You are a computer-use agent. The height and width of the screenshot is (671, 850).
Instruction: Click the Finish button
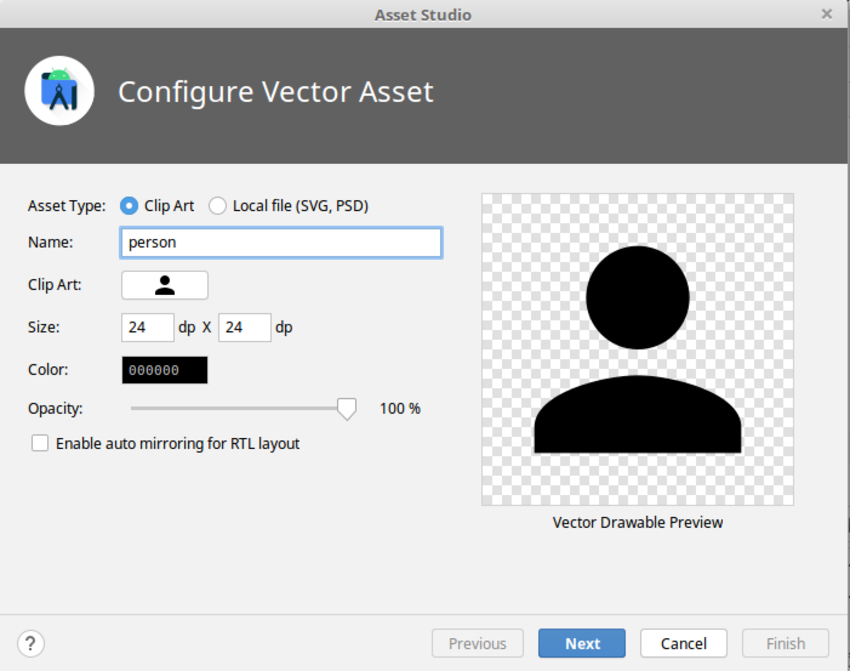[785, 643]
